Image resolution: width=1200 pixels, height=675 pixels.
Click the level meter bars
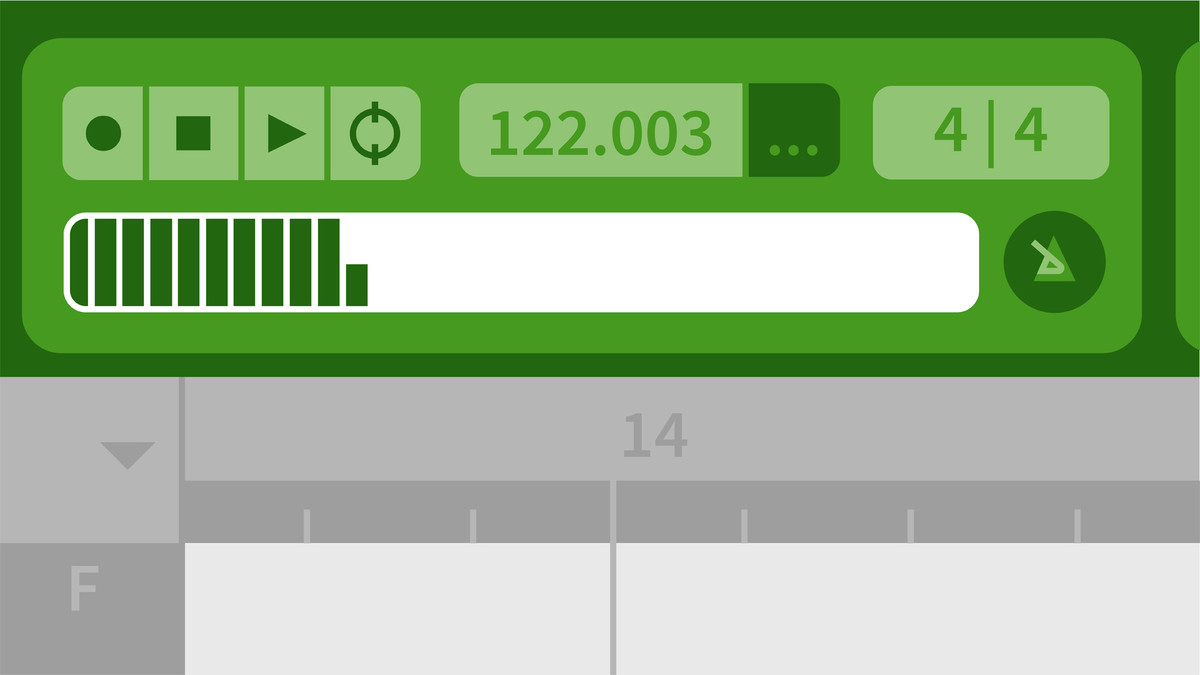pyautogui.click(x=218, y=262)
